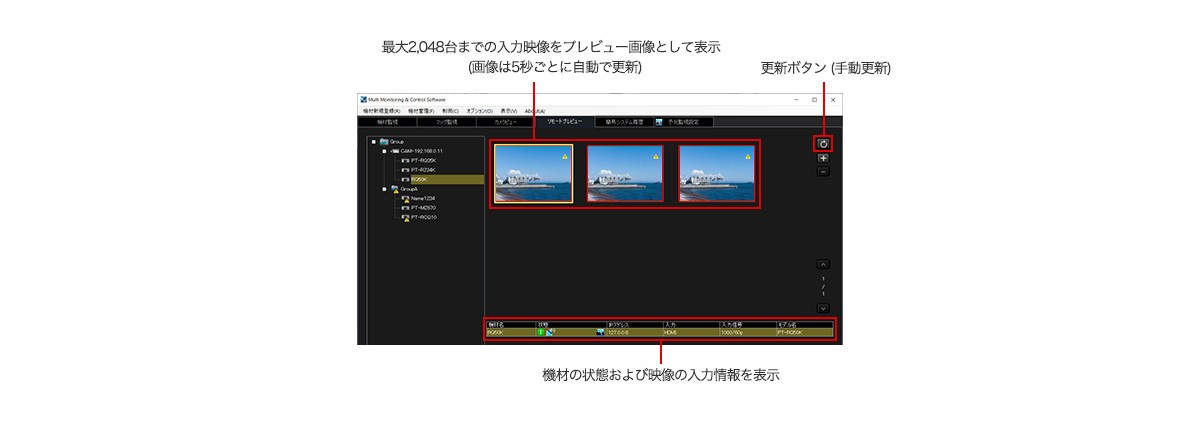Click warning triangle on middle thumbnail

(656, 157)
